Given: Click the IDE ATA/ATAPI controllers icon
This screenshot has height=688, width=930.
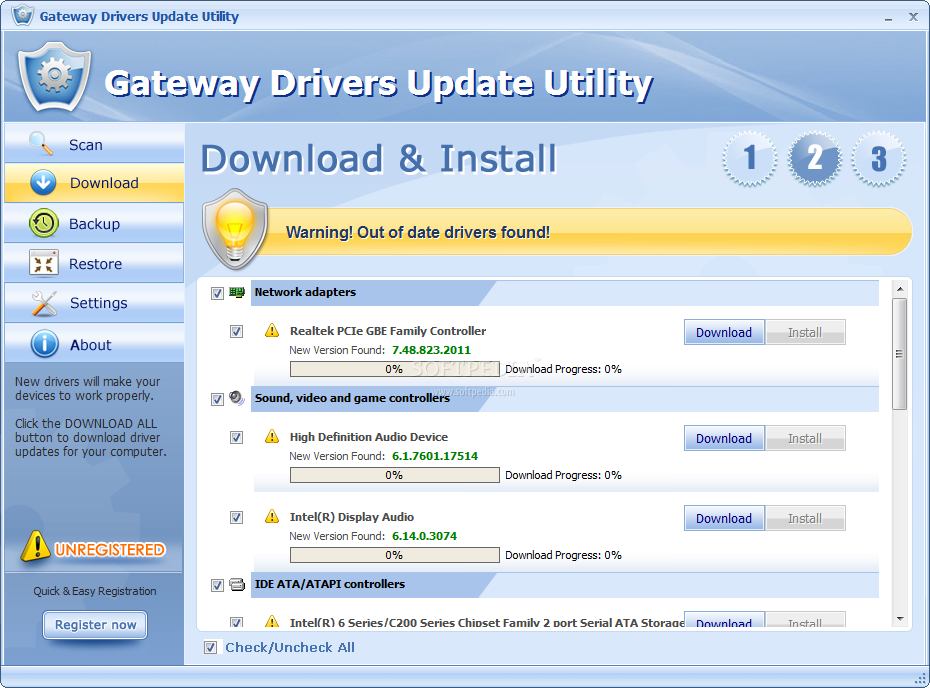Looking at the screenshot, I should [x=237, y=585].
